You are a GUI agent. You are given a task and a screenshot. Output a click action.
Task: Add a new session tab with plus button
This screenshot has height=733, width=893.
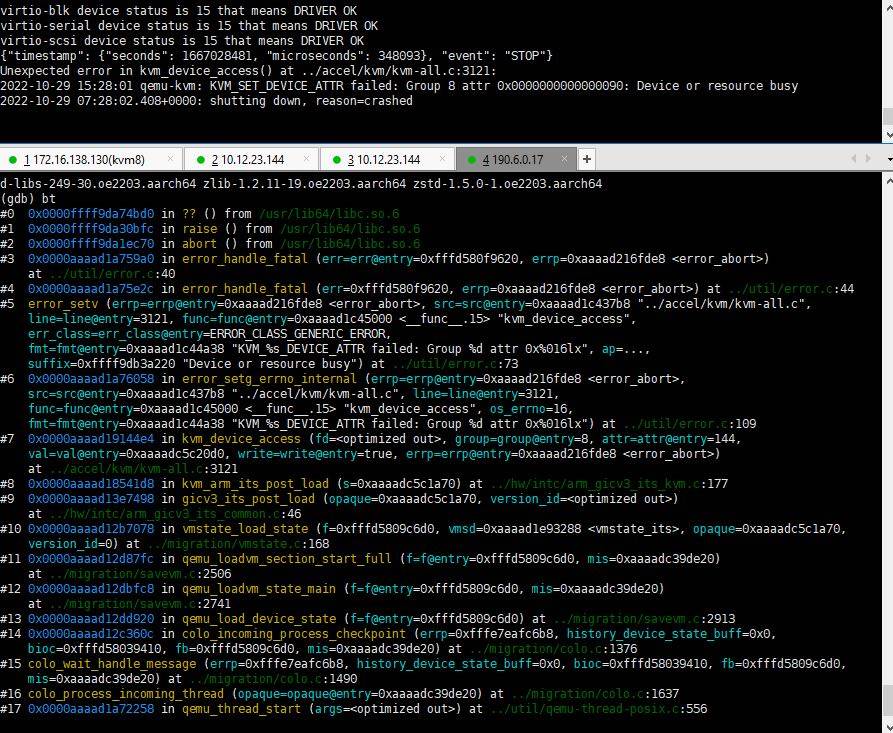coord(587,159)
